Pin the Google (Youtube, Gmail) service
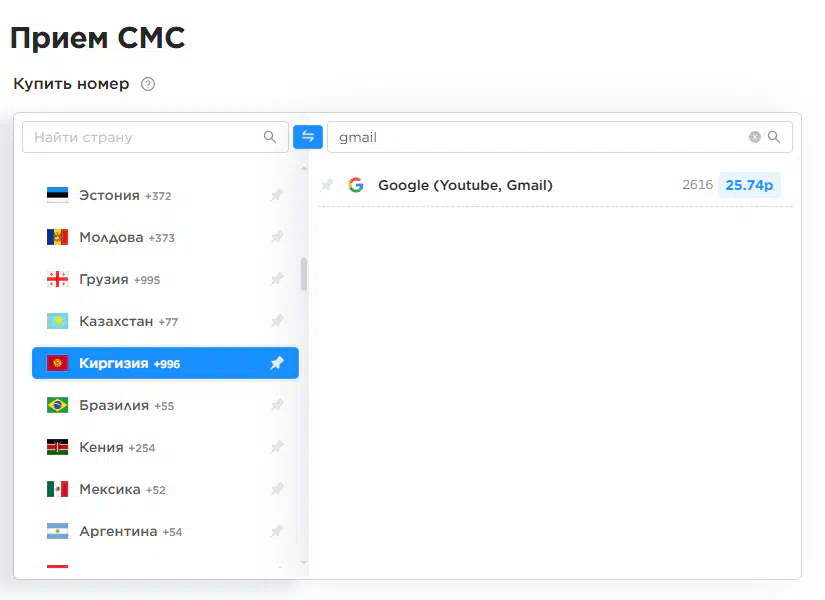Viewport: 825px width, 600px height. 327,185
